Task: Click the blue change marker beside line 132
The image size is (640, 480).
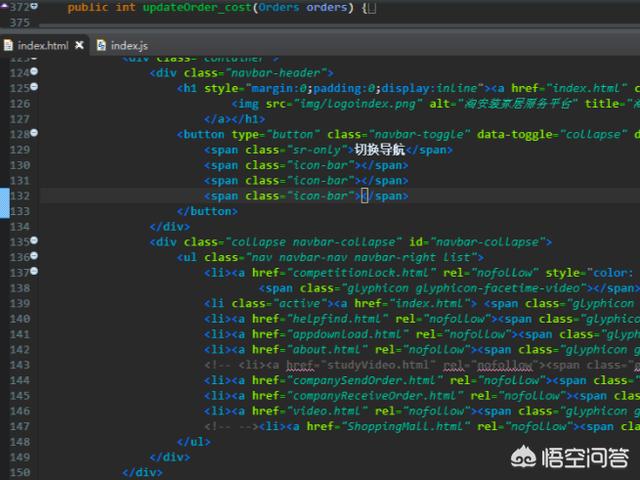Action: pos(4,203)
